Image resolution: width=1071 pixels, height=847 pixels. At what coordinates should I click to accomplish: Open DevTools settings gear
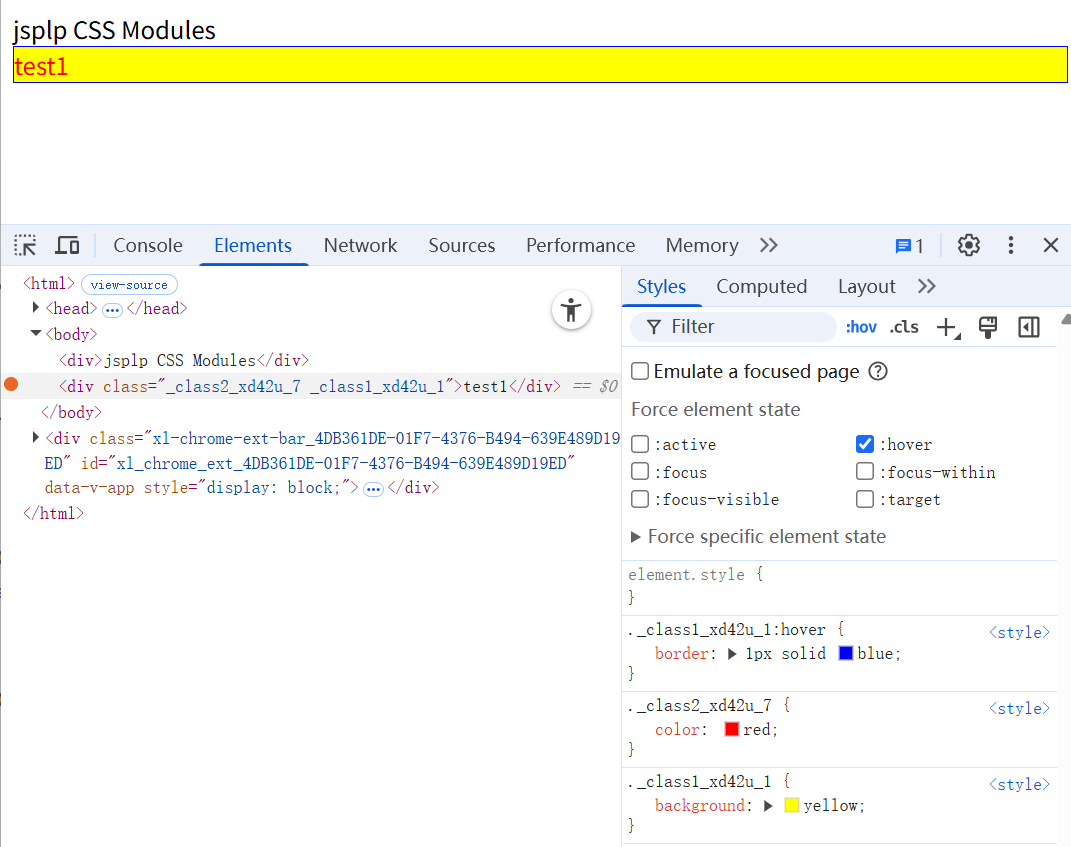968,245
